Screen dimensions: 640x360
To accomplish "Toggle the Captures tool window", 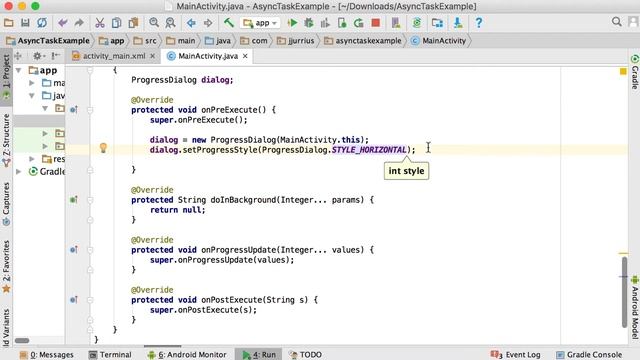I will click(6, 204).
